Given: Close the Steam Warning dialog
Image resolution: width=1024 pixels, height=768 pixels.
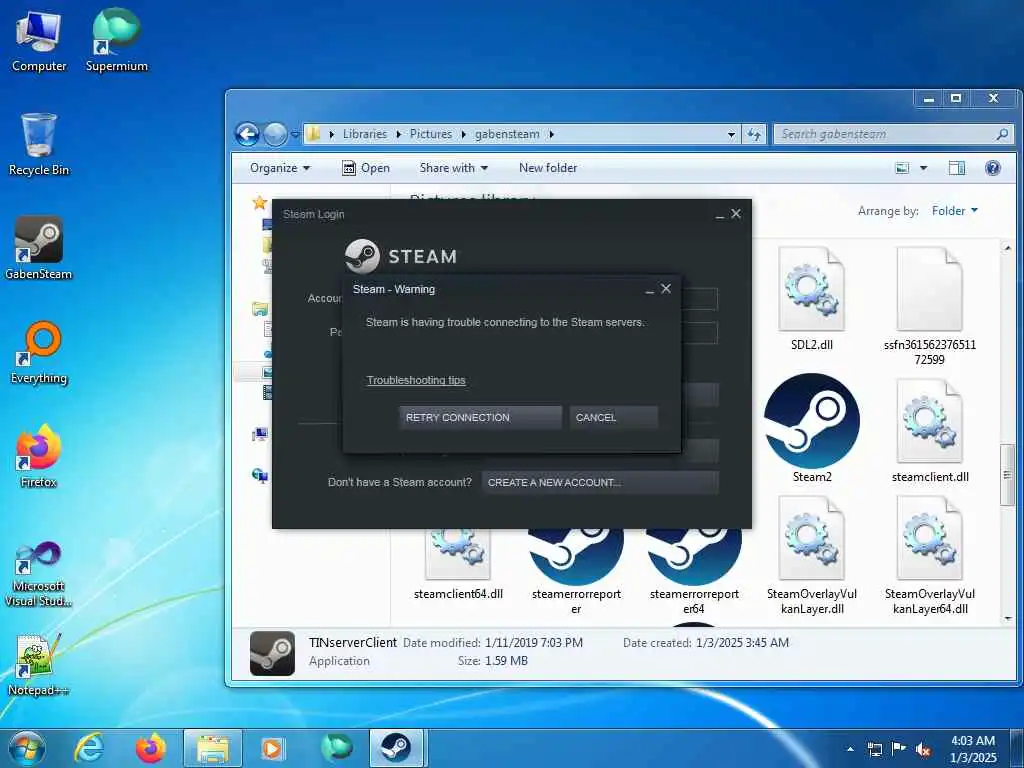Looking at the screenshot, I should pos(666,289).
